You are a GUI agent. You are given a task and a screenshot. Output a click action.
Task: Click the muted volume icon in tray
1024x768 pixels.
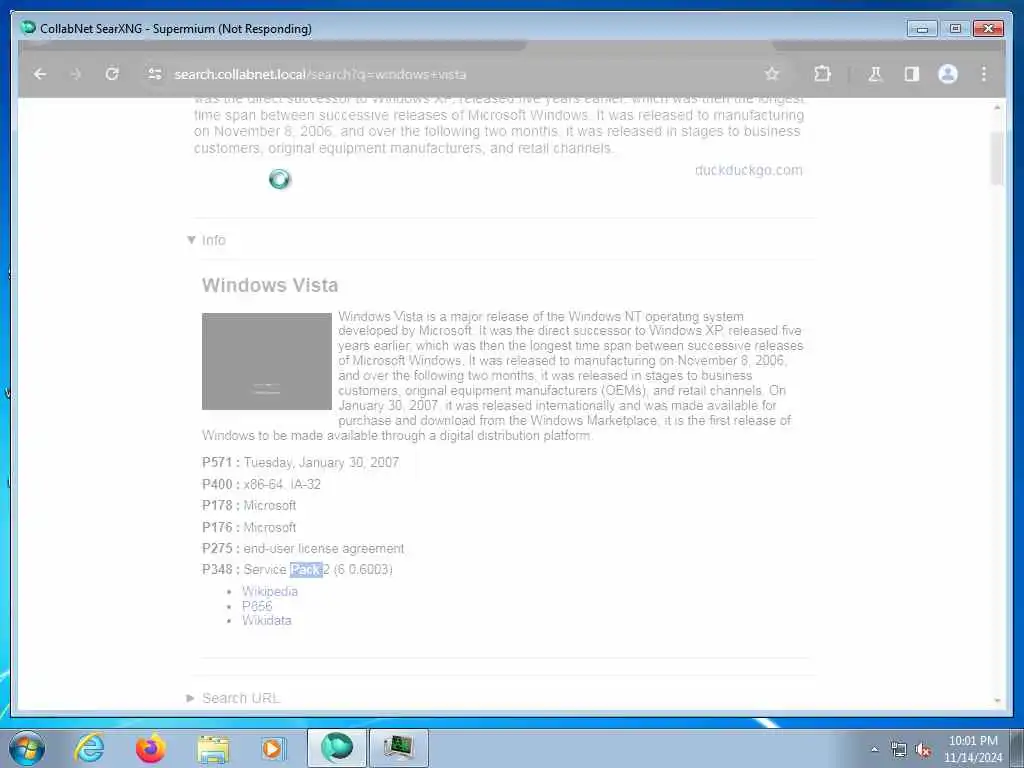tap(923, 750)
